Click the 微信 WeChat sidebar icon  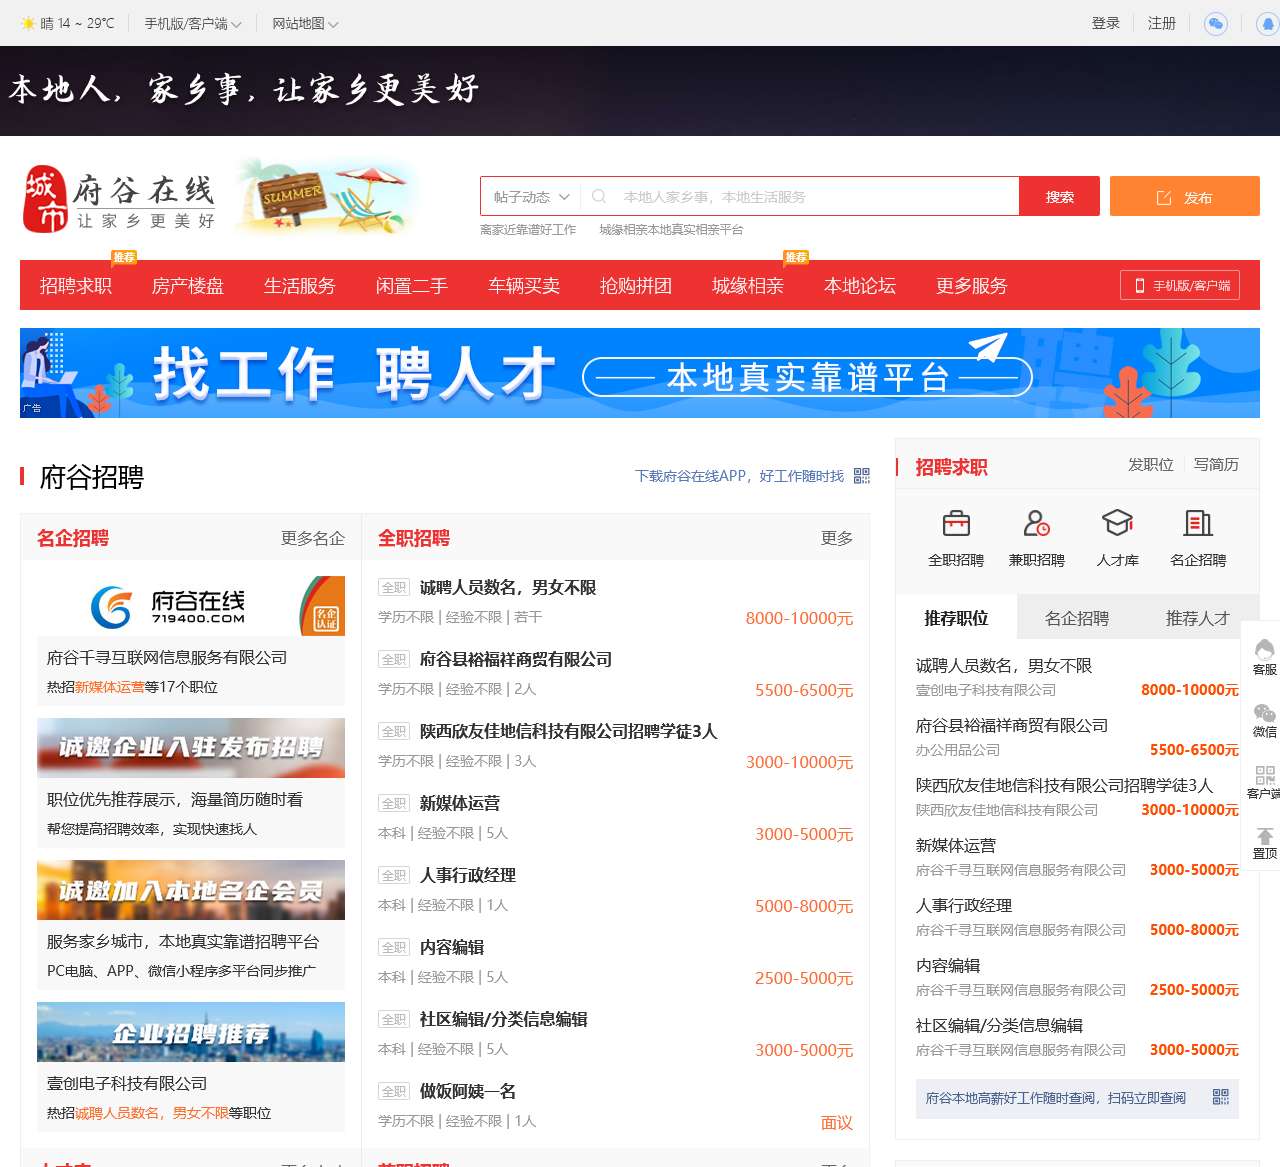click(1266, 718)
